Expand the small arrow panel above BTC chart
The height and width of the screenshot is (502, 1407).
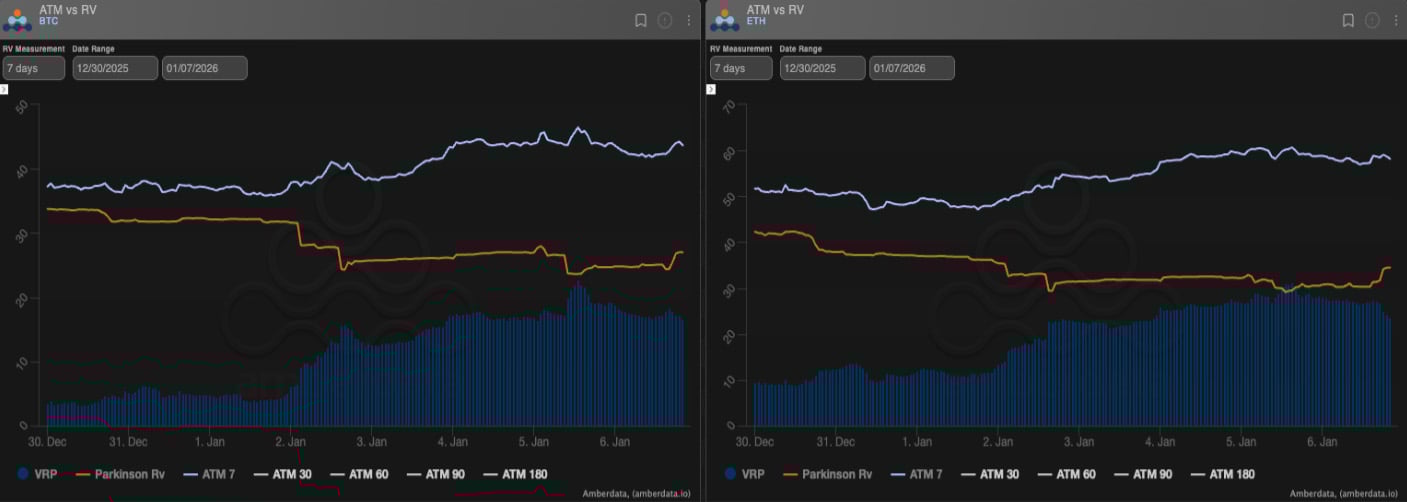click(4, 89)
